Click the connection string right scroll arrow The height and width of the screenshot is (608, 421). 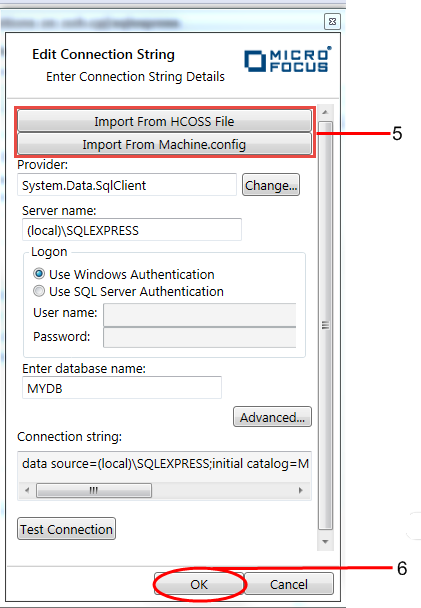click(300, 491)
